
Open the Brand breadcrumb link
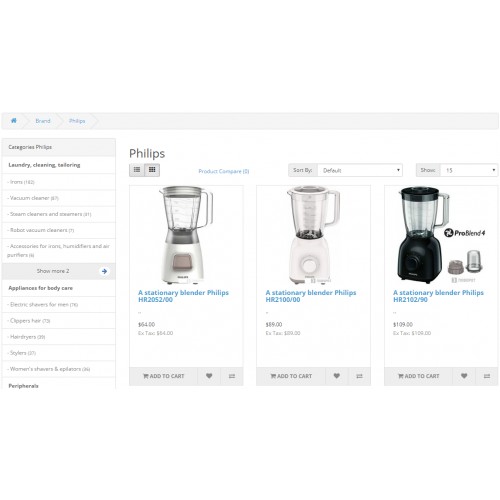pos(43,121)
